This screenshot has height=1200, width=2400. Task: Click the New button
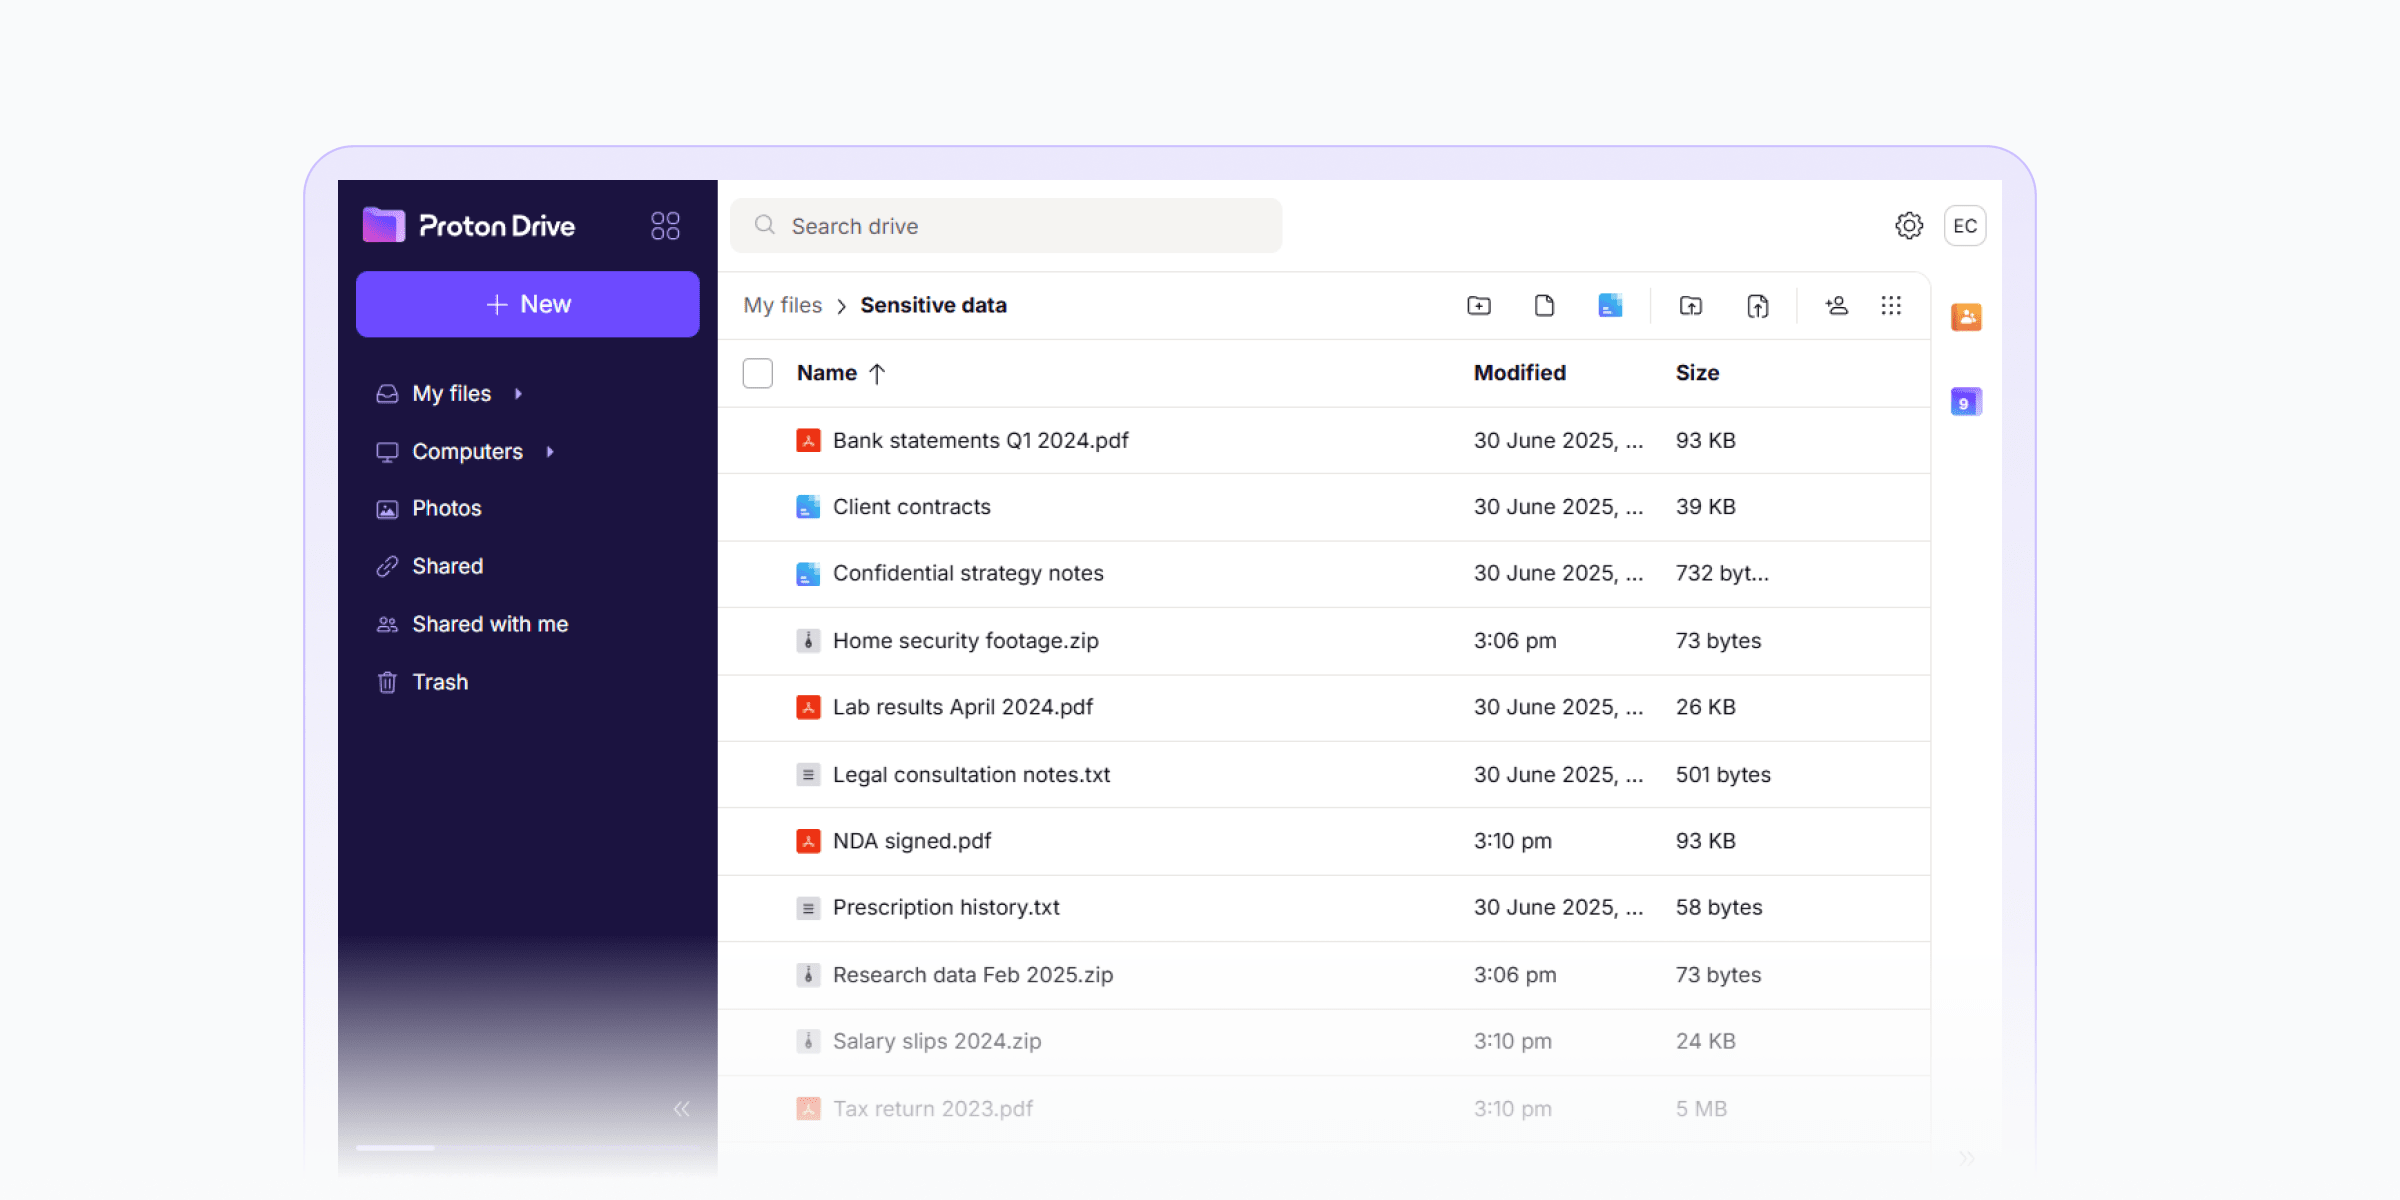(x=528, y=304)
